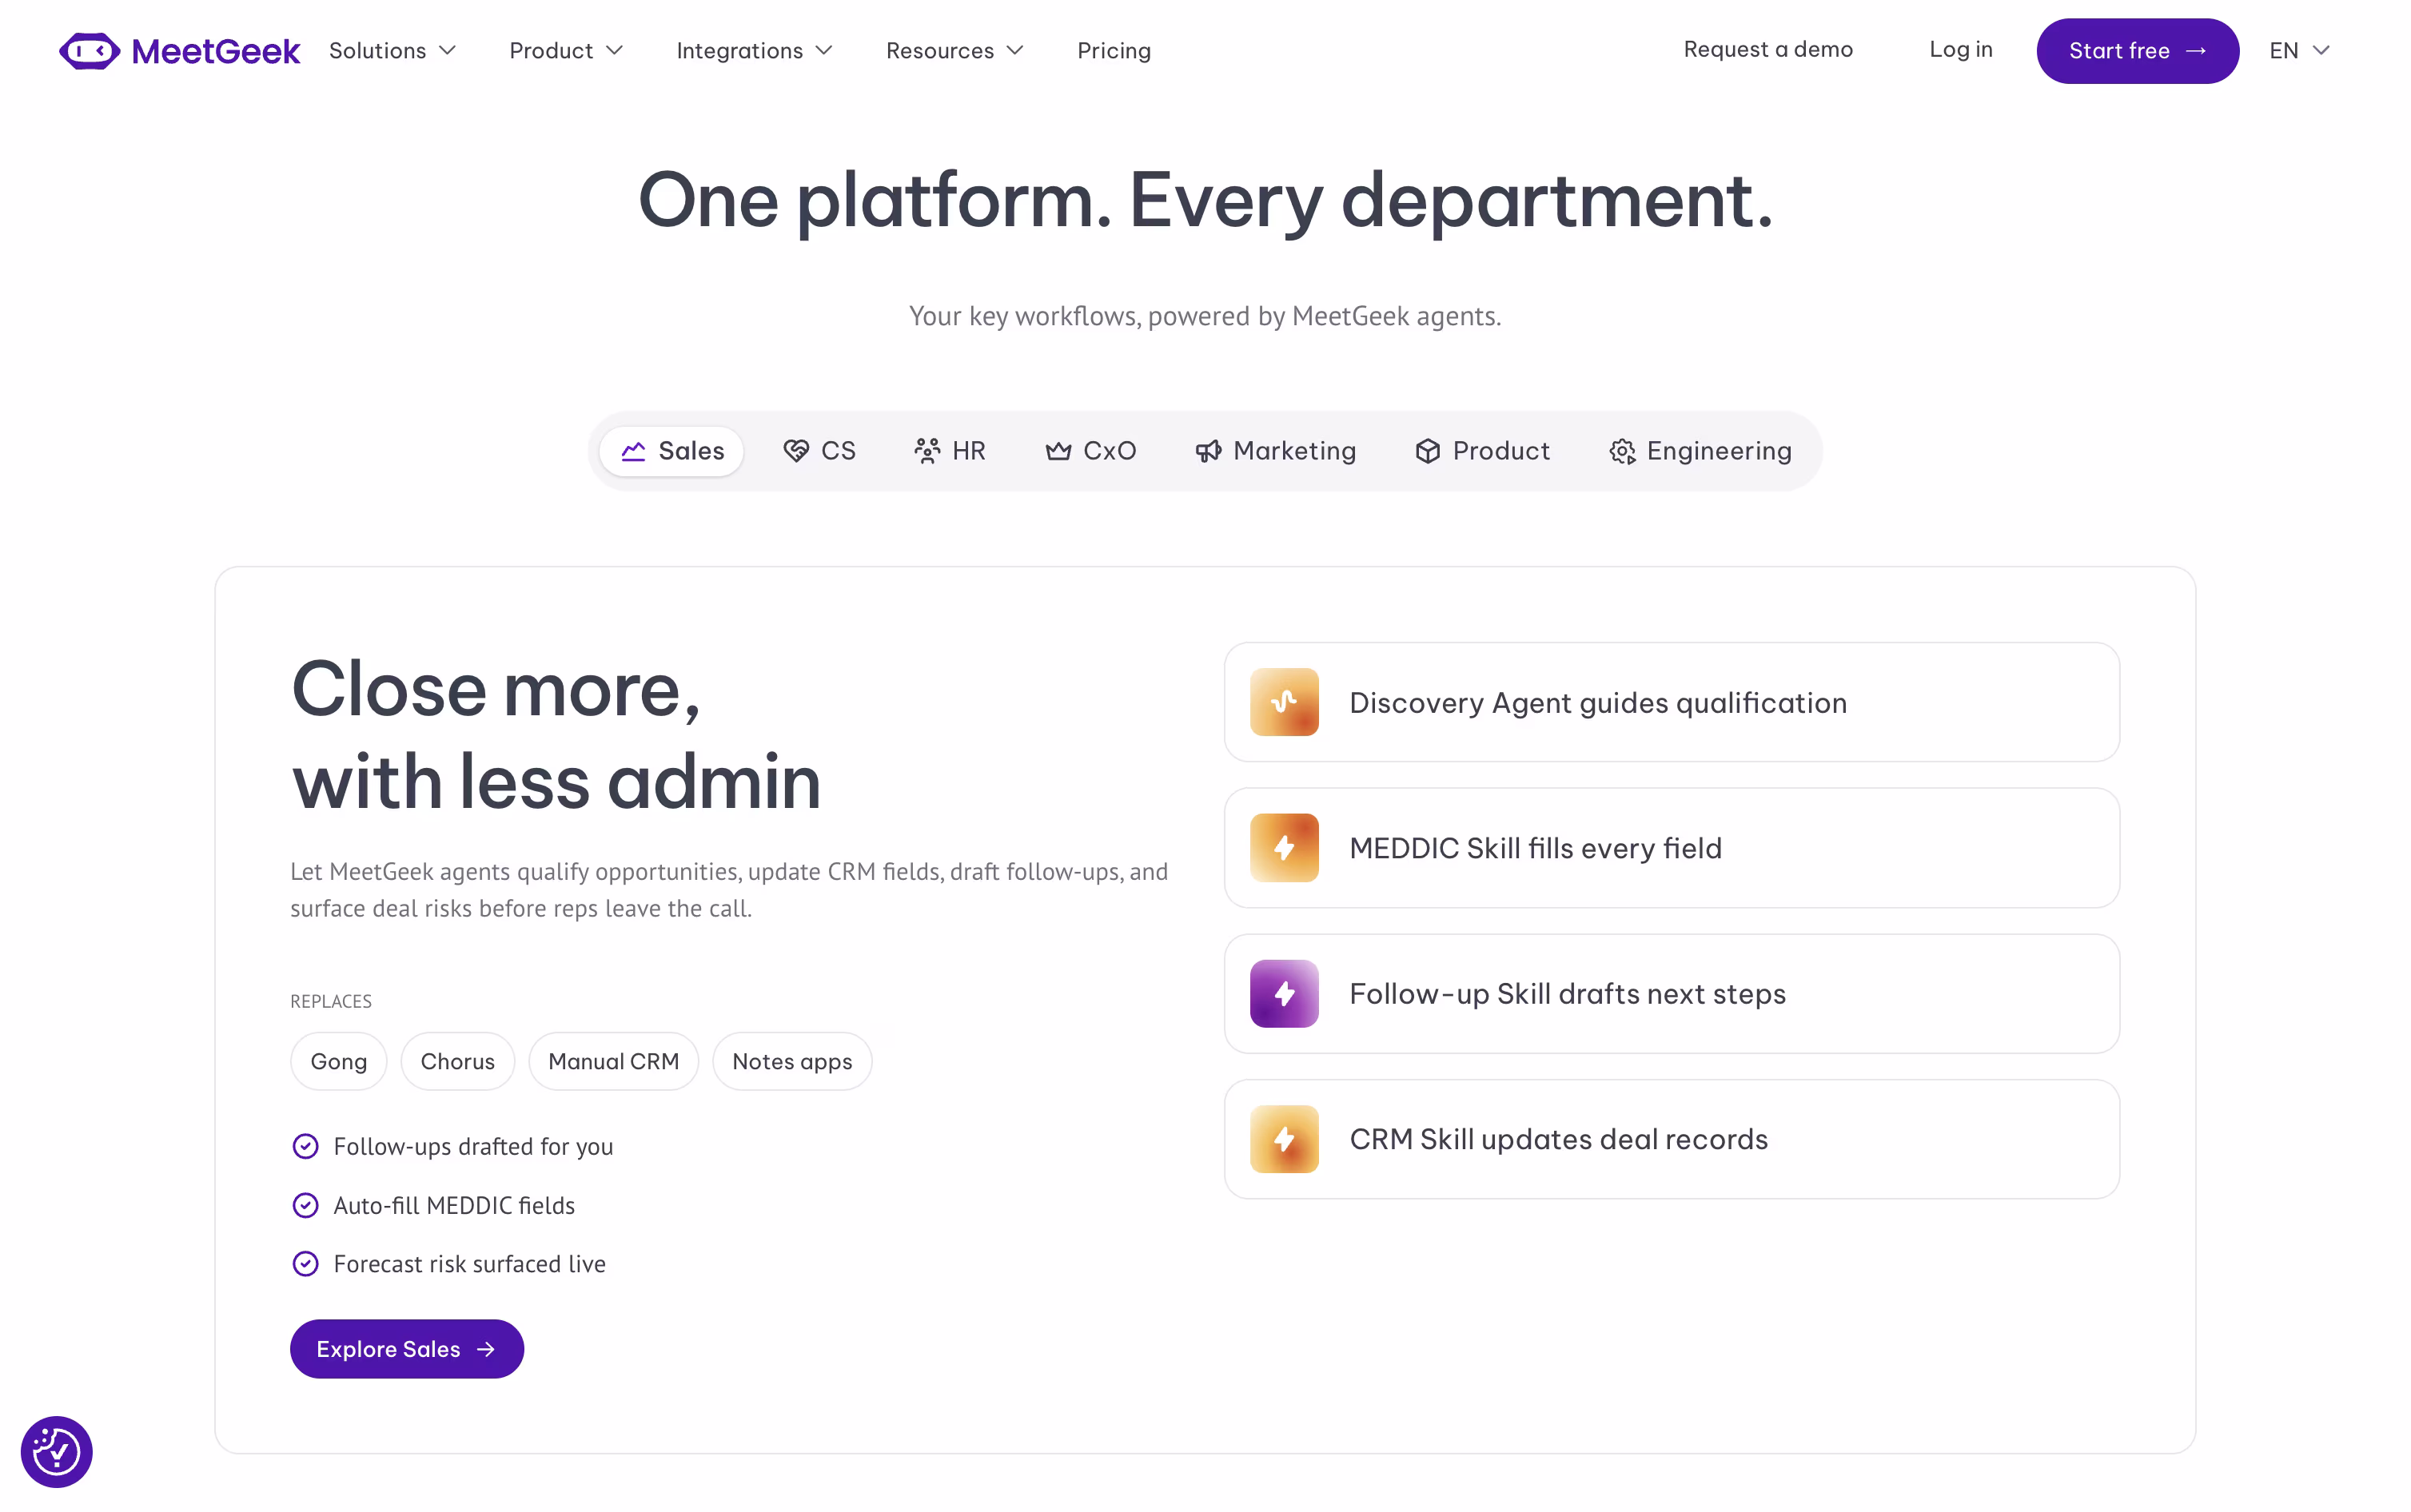
Task: Click the Manual CRM chip
Action: (613, 1061)
